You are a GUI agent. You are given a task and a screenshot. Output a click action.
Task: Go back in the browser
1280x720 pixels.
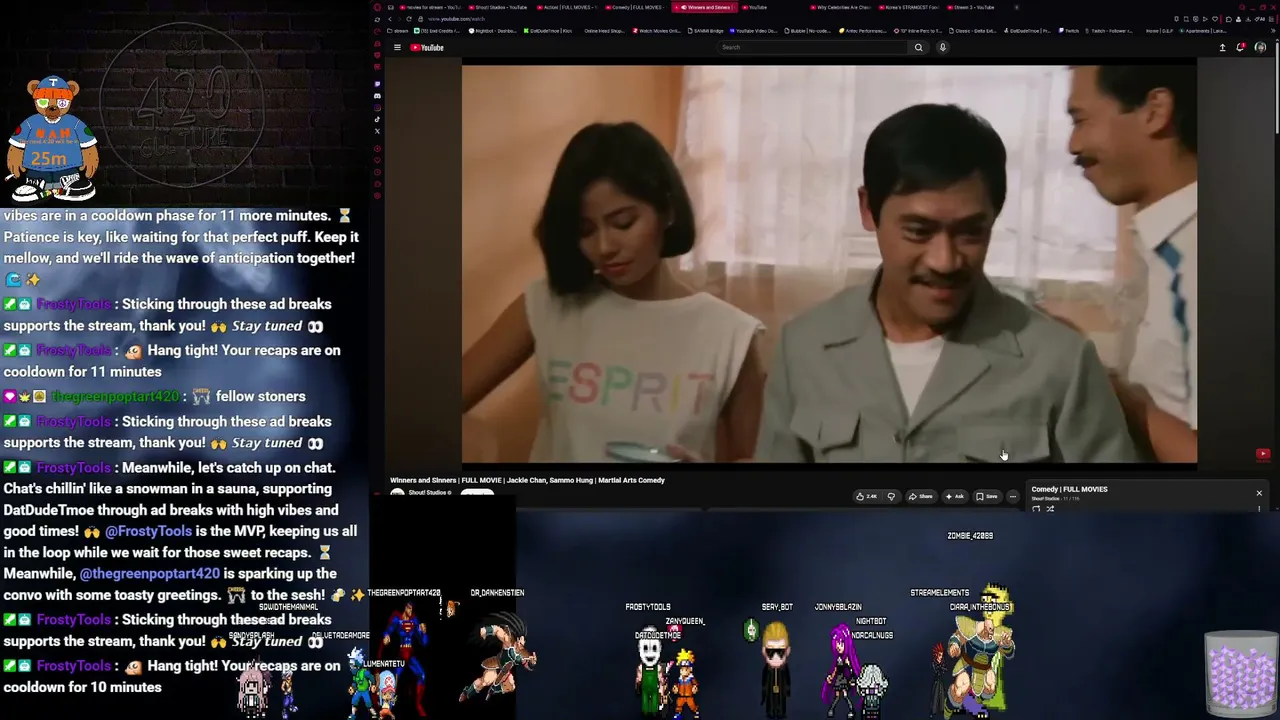390,19
